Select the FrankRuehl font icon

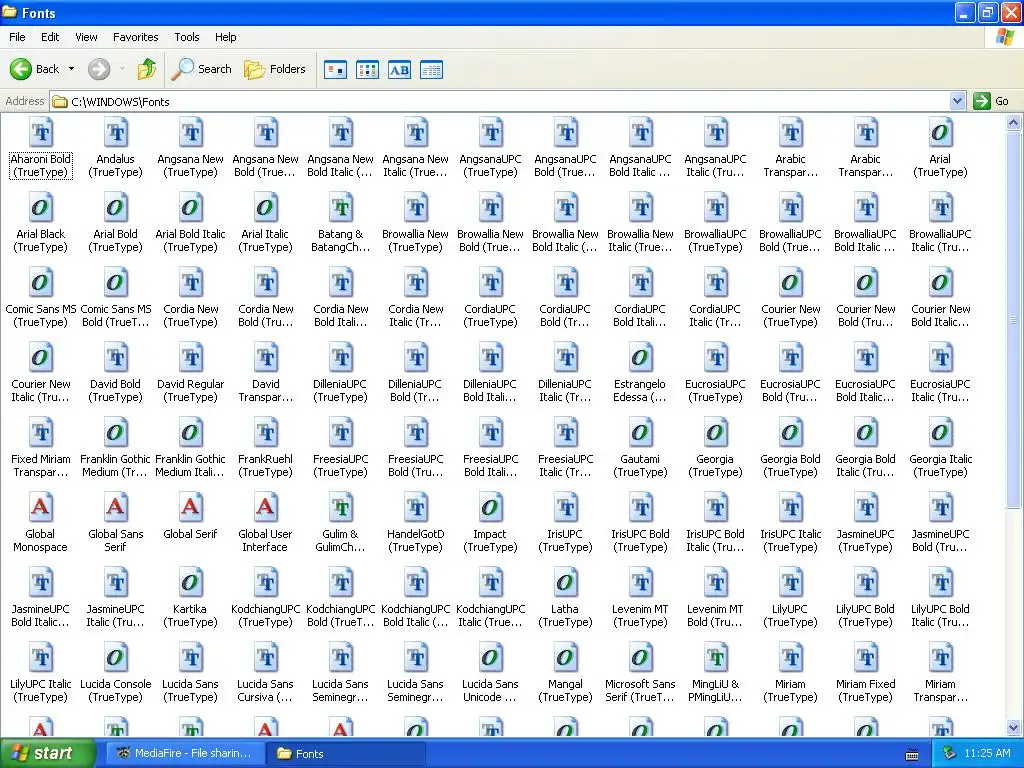265,434
